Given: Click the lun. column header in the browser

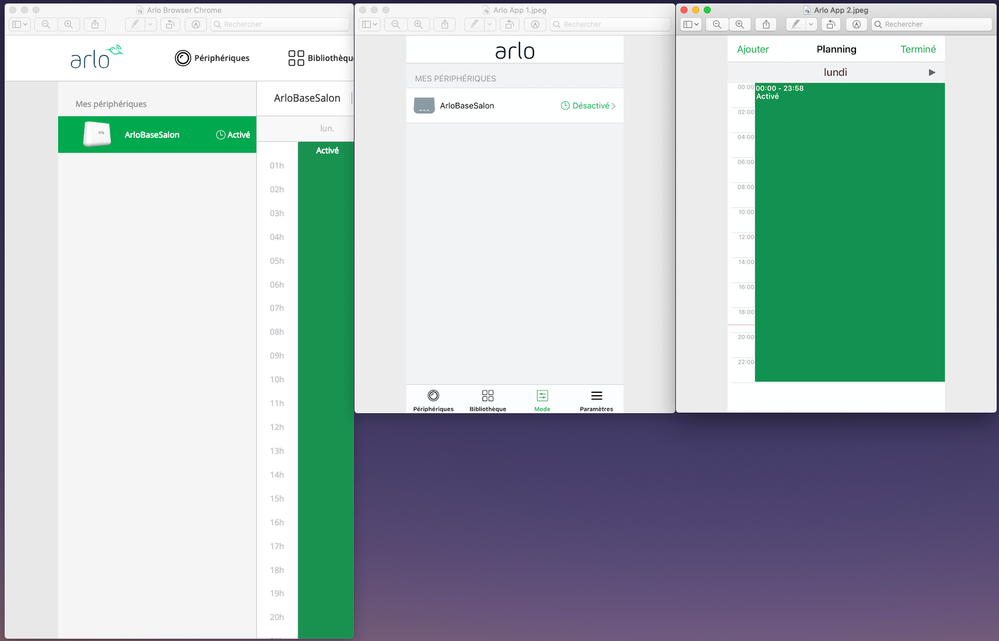Looking at the screenshot, I should [327, 129].
